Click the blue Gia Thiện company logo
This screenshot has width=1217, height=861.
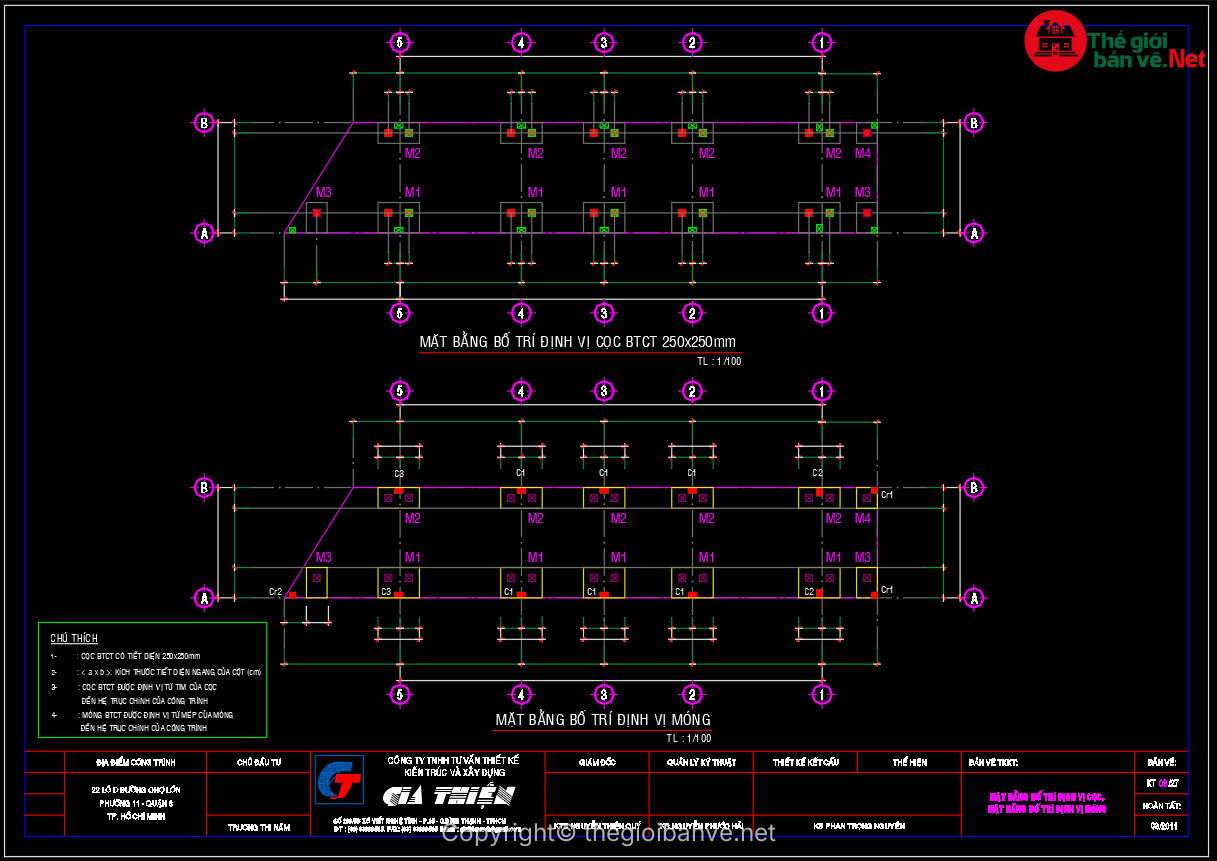(339, 779)
